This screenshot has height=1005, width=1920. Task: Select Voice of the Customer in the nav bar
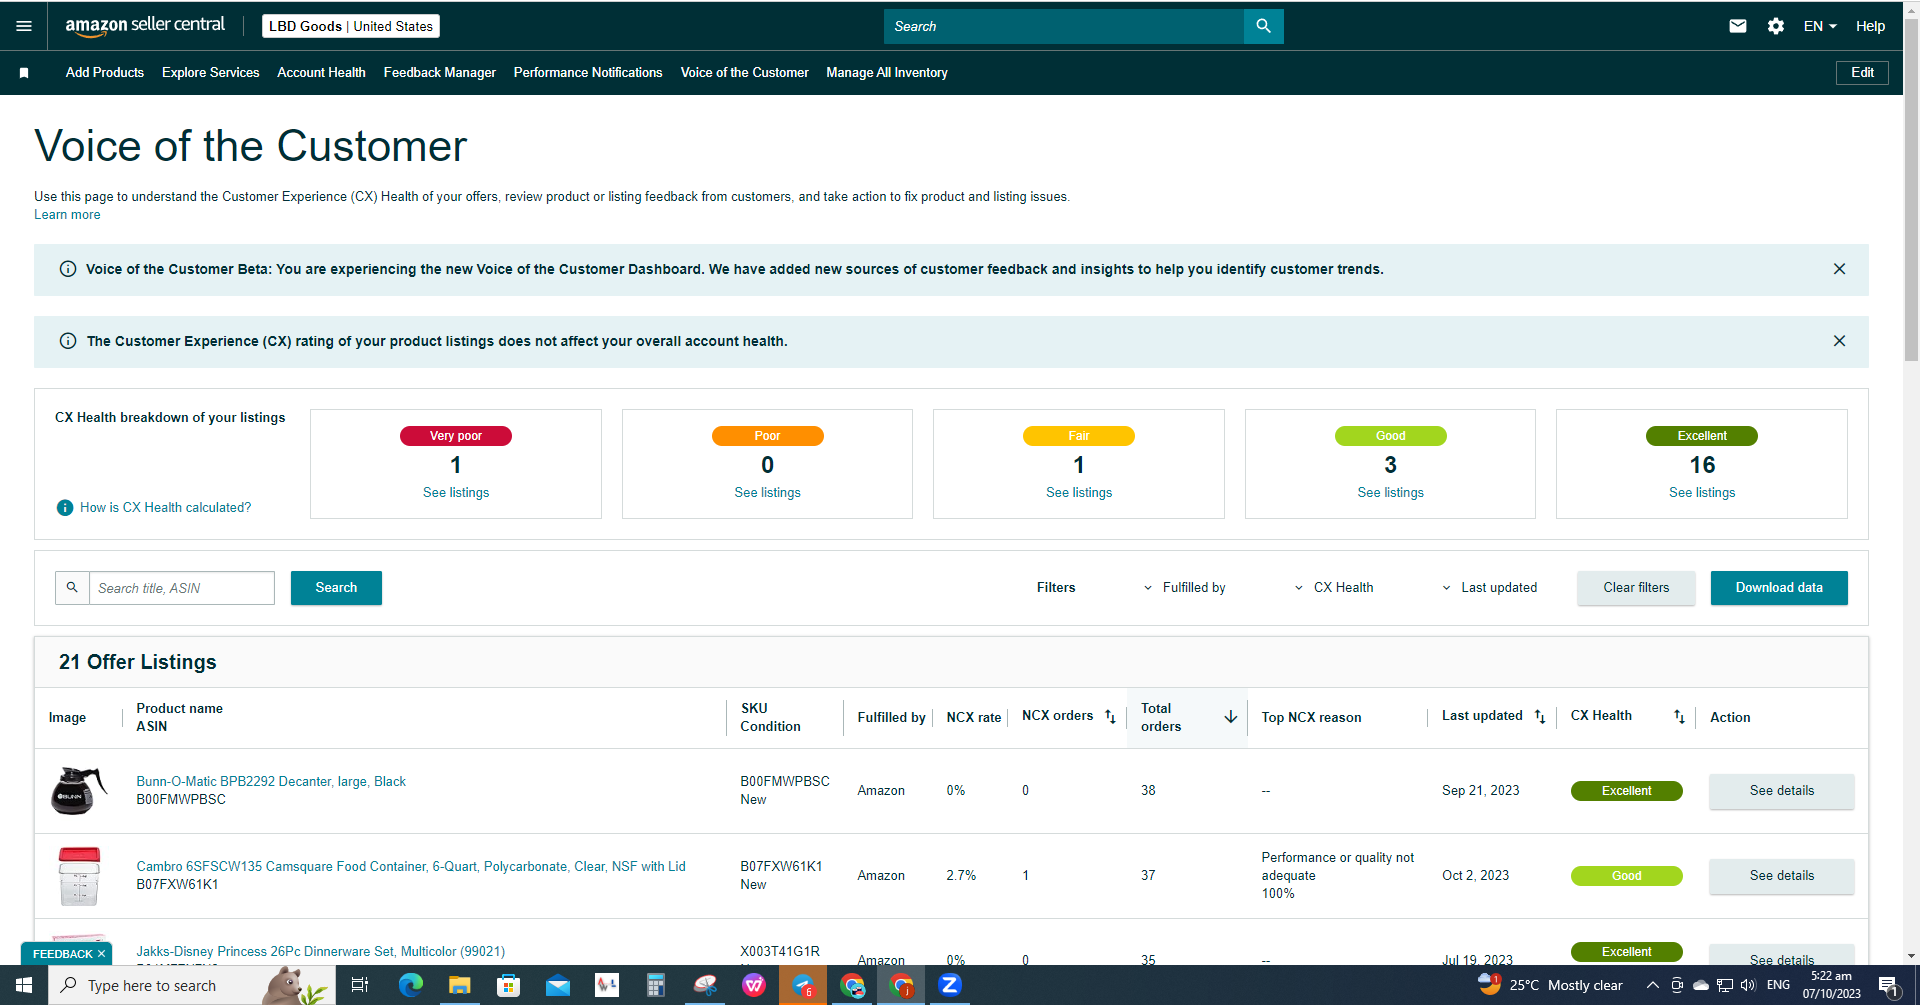pos(745,73)
